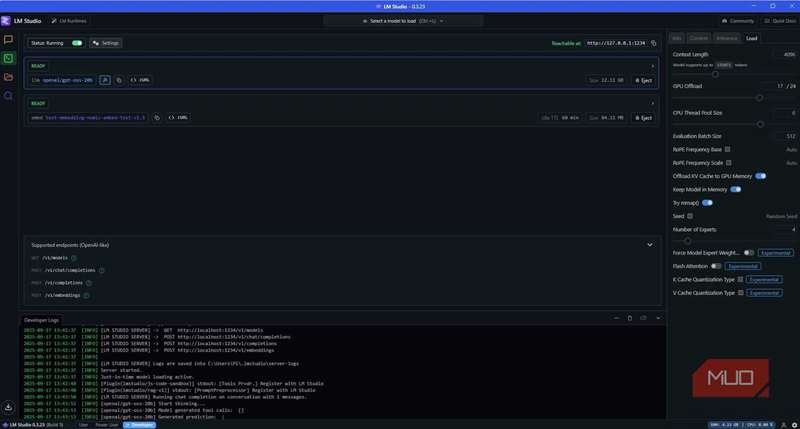Open the Developer server sidebar icon
The image size is (800, 429).
[8, 58]
